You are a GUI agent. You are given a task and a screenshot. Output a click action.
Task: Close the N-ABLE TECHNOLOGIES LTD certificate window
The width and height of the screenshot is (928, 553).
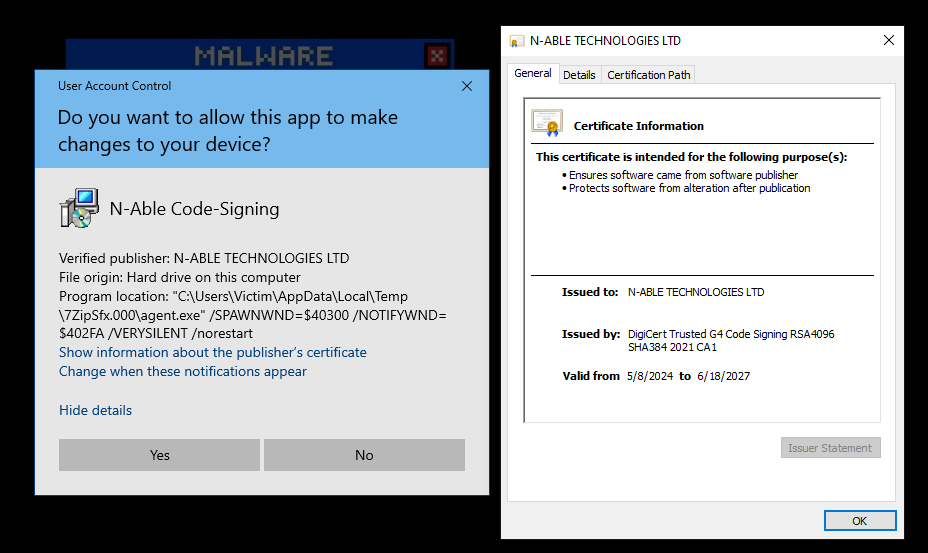click(x=888, y=40)
